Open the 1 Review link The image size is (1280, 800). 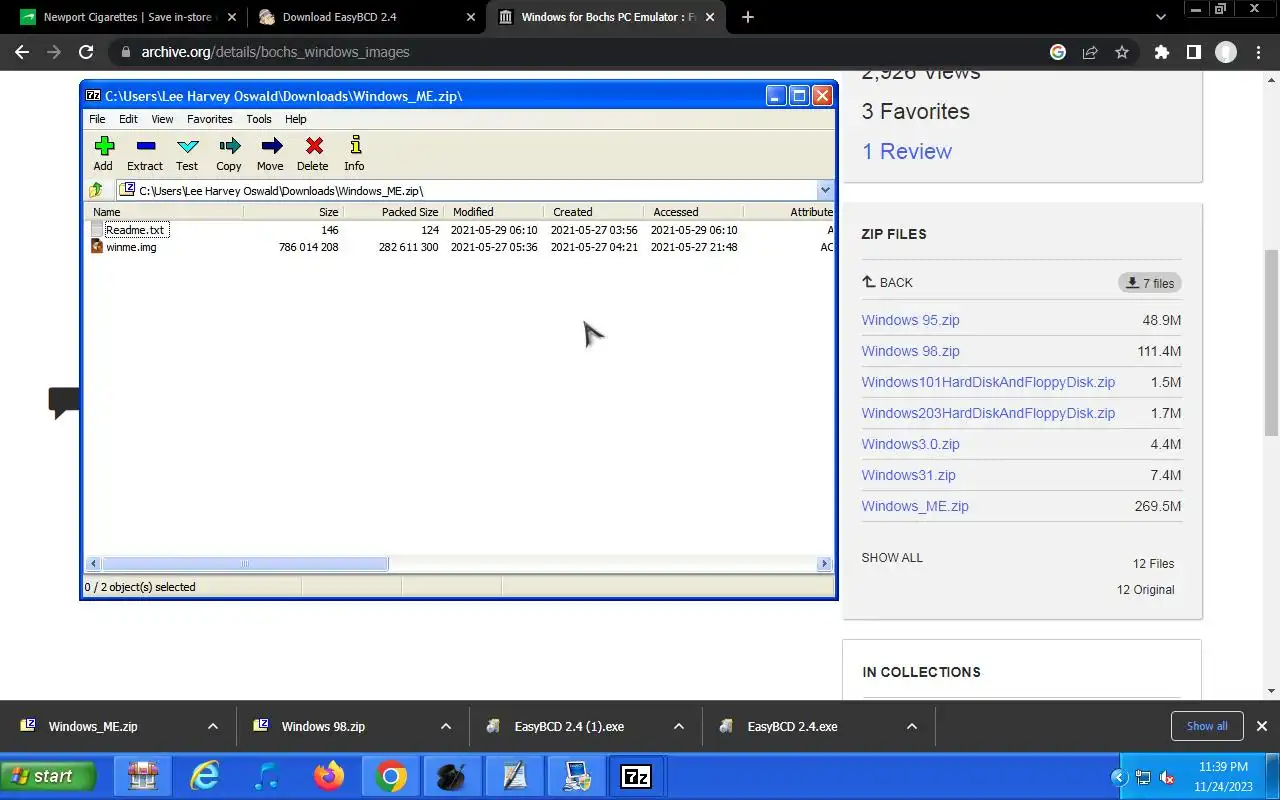pyautogui.click(x=907, y=151)
